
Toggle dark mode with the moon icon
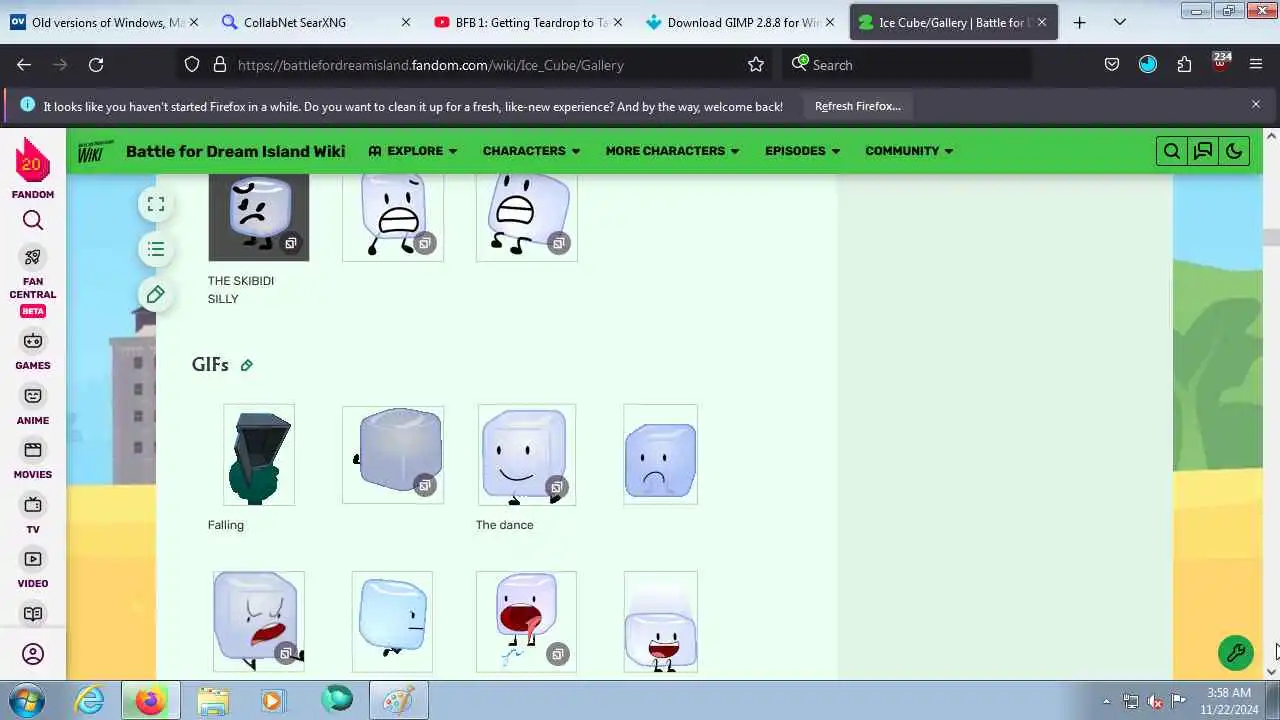click(x=1234, y=151)
